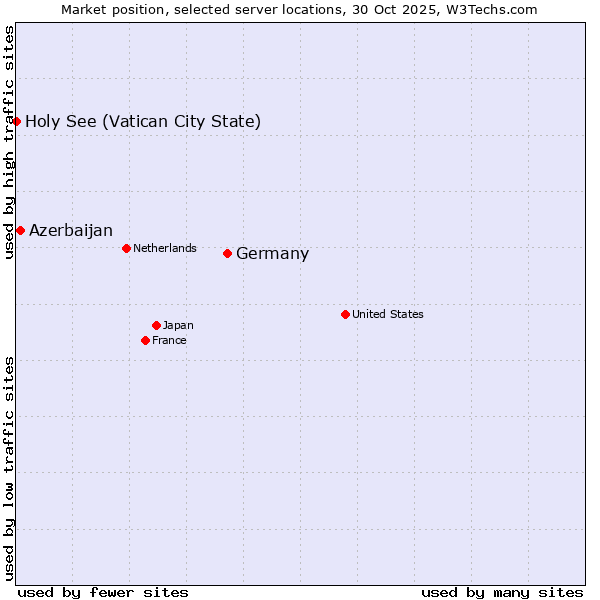Click the 'used by high traffic sites' axis label

click(9, 142)
